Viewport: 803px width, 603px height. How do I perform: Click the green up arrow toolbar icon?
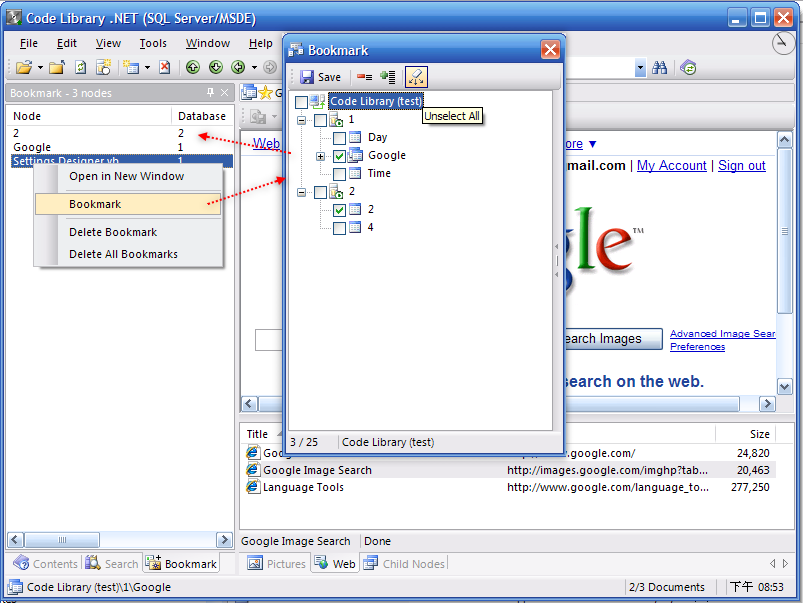pyautogui.click(x=193, y=67)
